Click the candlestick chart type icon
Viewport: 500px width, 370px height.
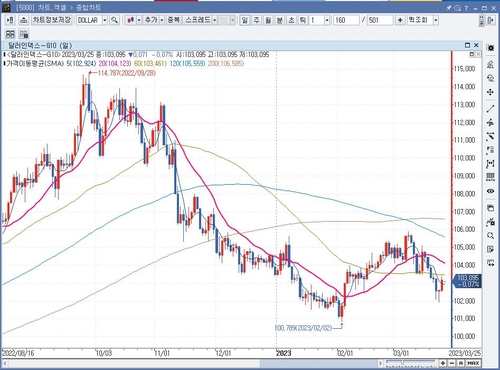tap(131, 20)
